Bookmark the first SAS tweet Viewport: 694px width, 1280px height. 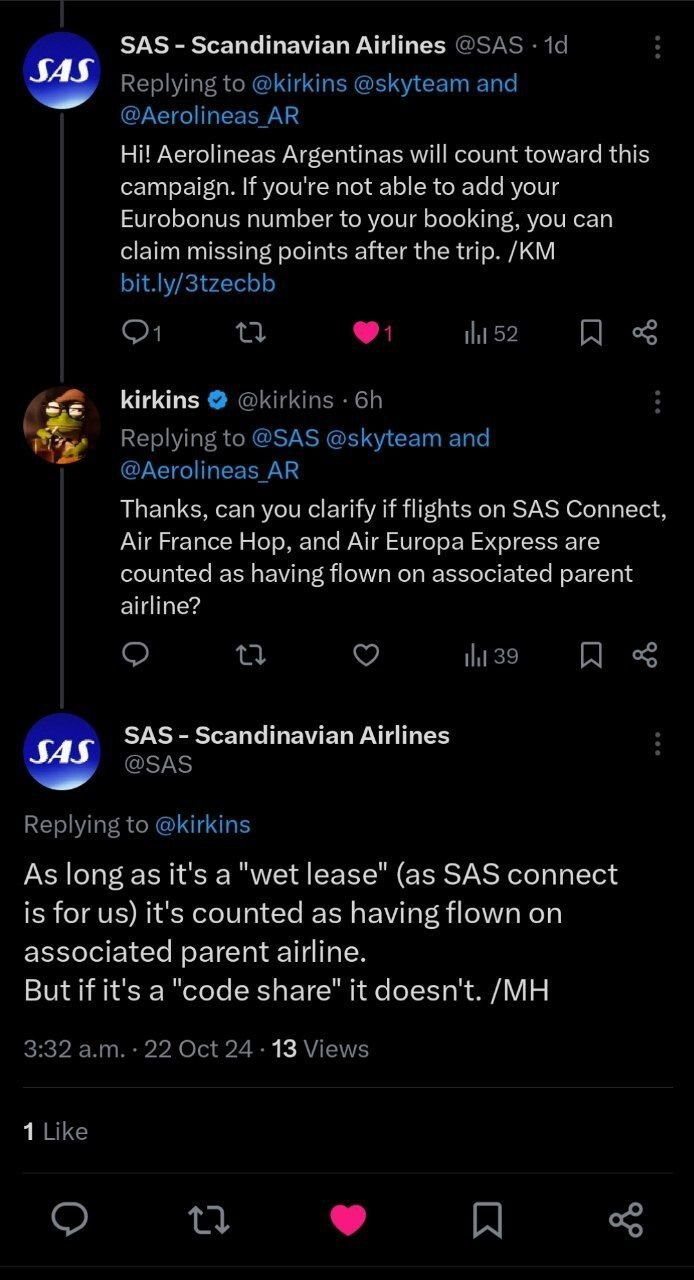point(592,333)
